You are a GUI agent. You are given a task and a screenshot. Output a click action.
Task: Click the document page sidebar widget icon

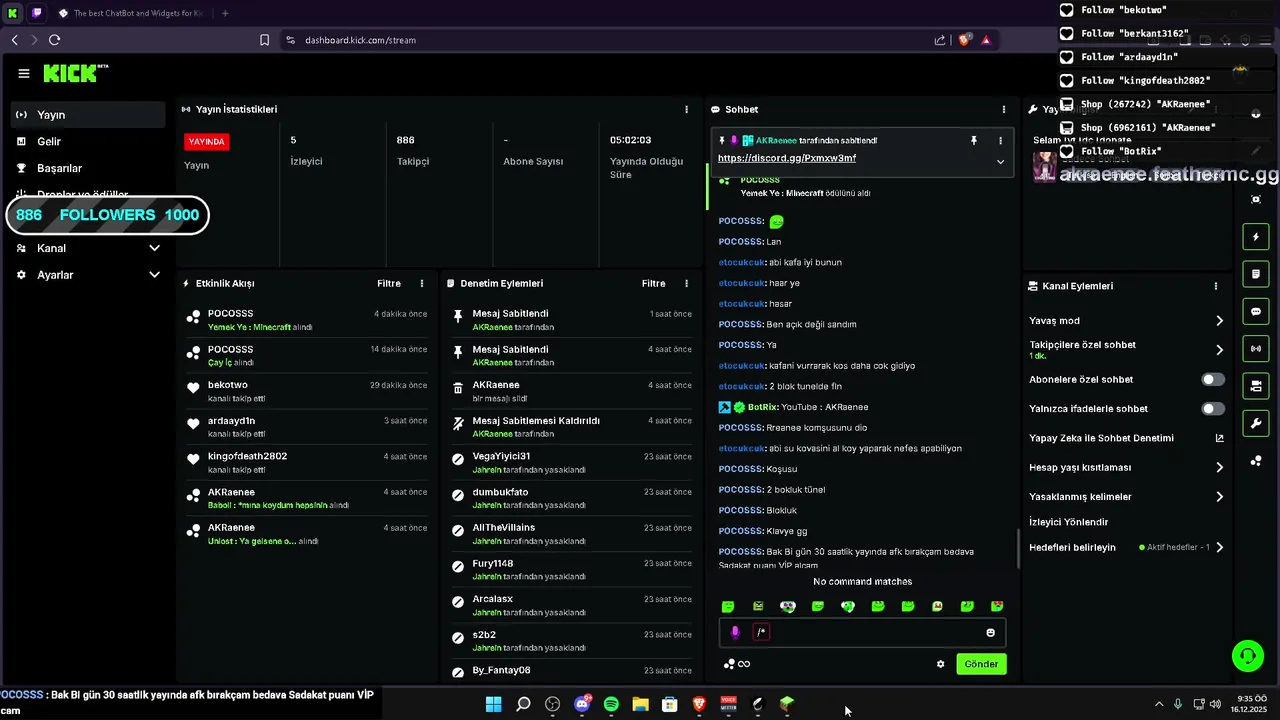click(1256, 274)
